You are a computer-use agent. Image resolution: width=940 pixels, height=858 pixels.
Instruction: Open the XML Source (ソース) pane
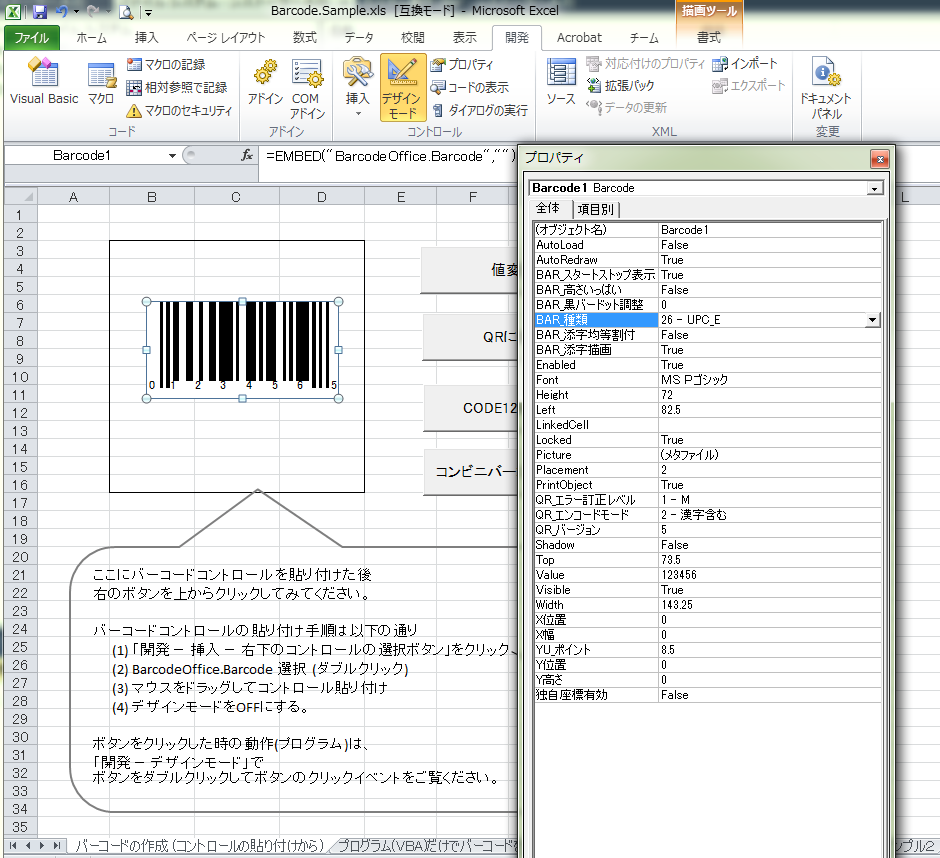(561, 83)
